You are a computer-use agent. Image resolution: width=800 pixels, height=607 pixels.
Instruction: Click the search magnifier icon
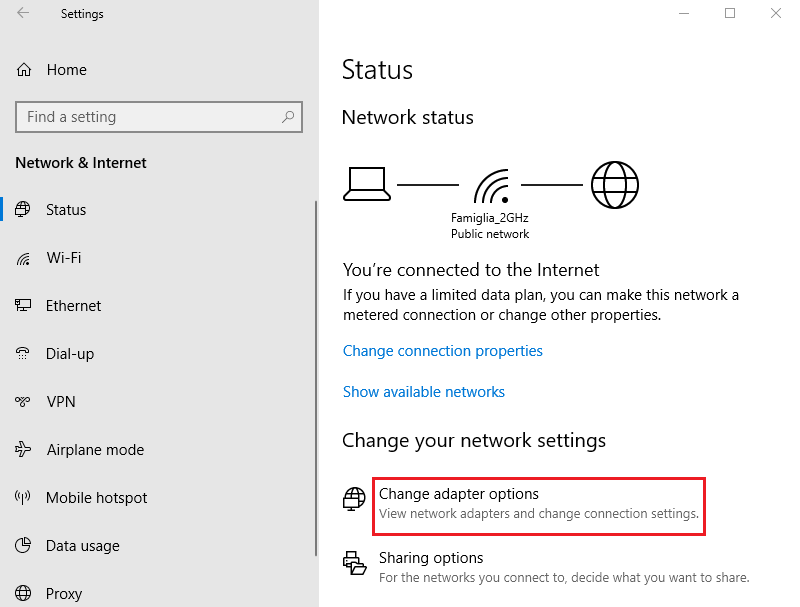coord(288,117)
